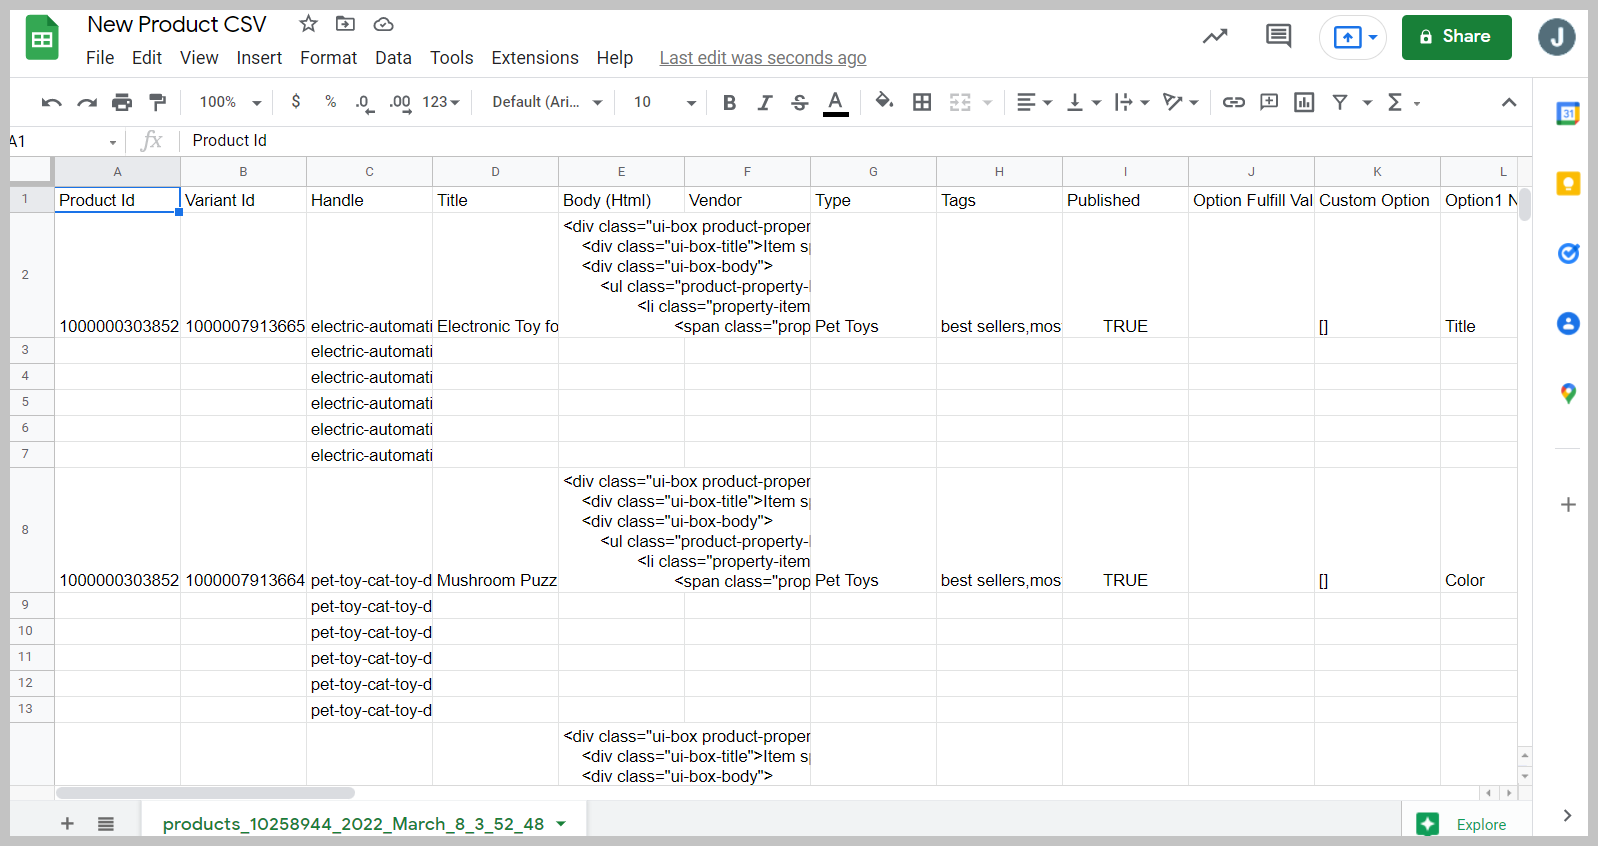Open the zoom 100% dropdown
1598x846 pixels.
(230, 102)
